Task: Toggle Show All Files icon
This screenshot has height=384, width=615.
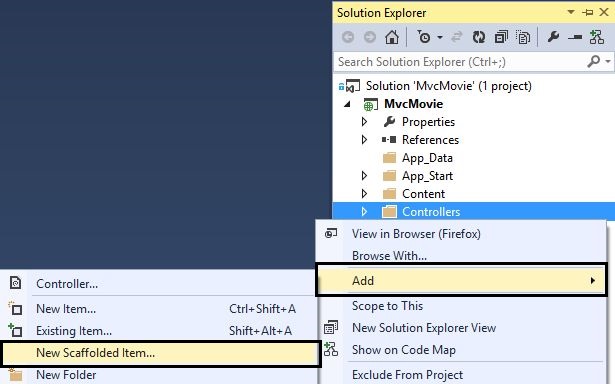Action: point(523,37)
